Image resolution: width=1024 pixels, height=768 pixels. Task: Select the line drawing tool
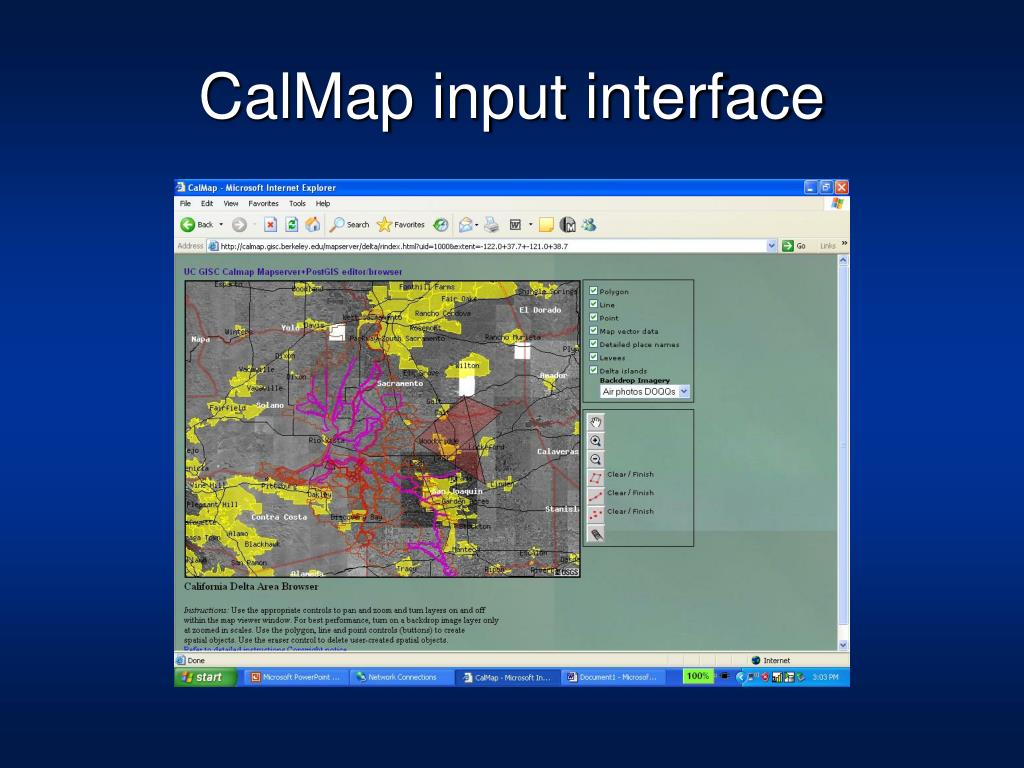coord(596,496)
